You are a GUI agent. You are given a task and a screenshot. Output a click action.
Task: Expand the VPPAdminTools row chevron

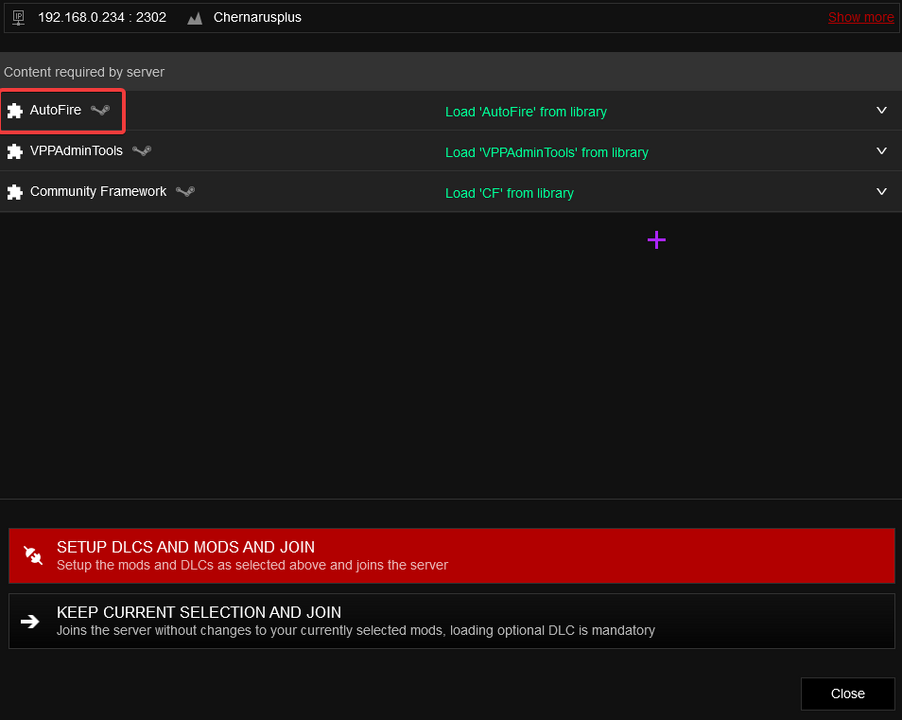click(x=881, y=151)
